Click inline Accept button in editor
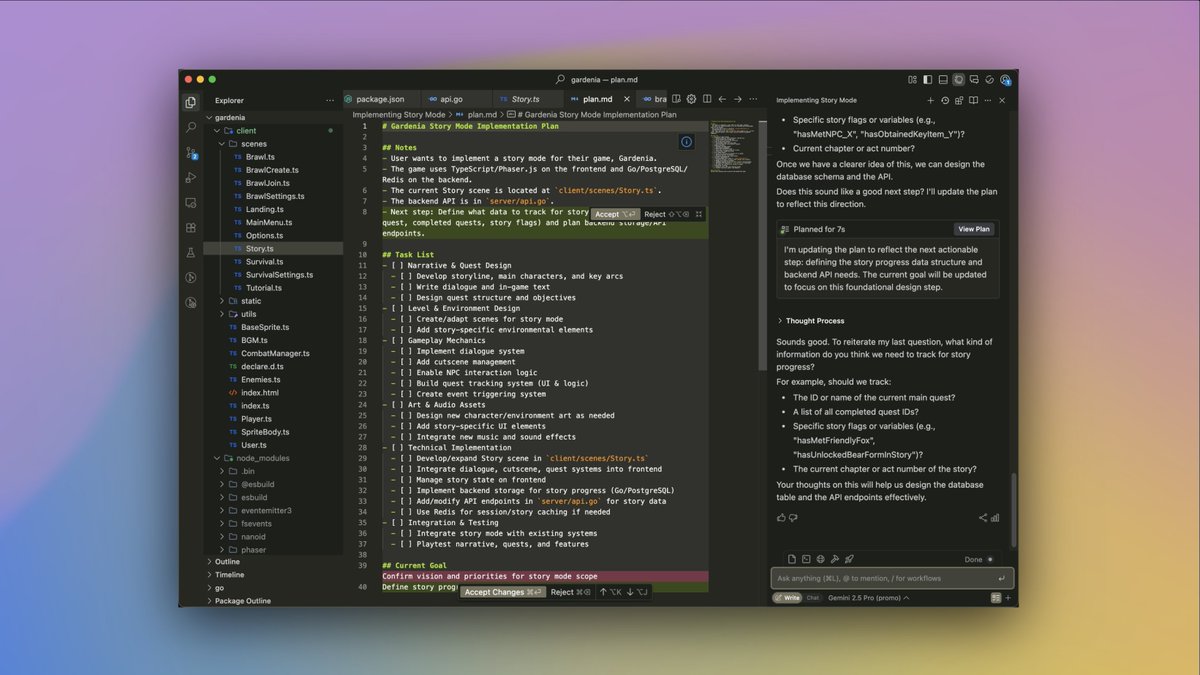The width and height of the screenshot is (1200, 675). coord(614,214)
